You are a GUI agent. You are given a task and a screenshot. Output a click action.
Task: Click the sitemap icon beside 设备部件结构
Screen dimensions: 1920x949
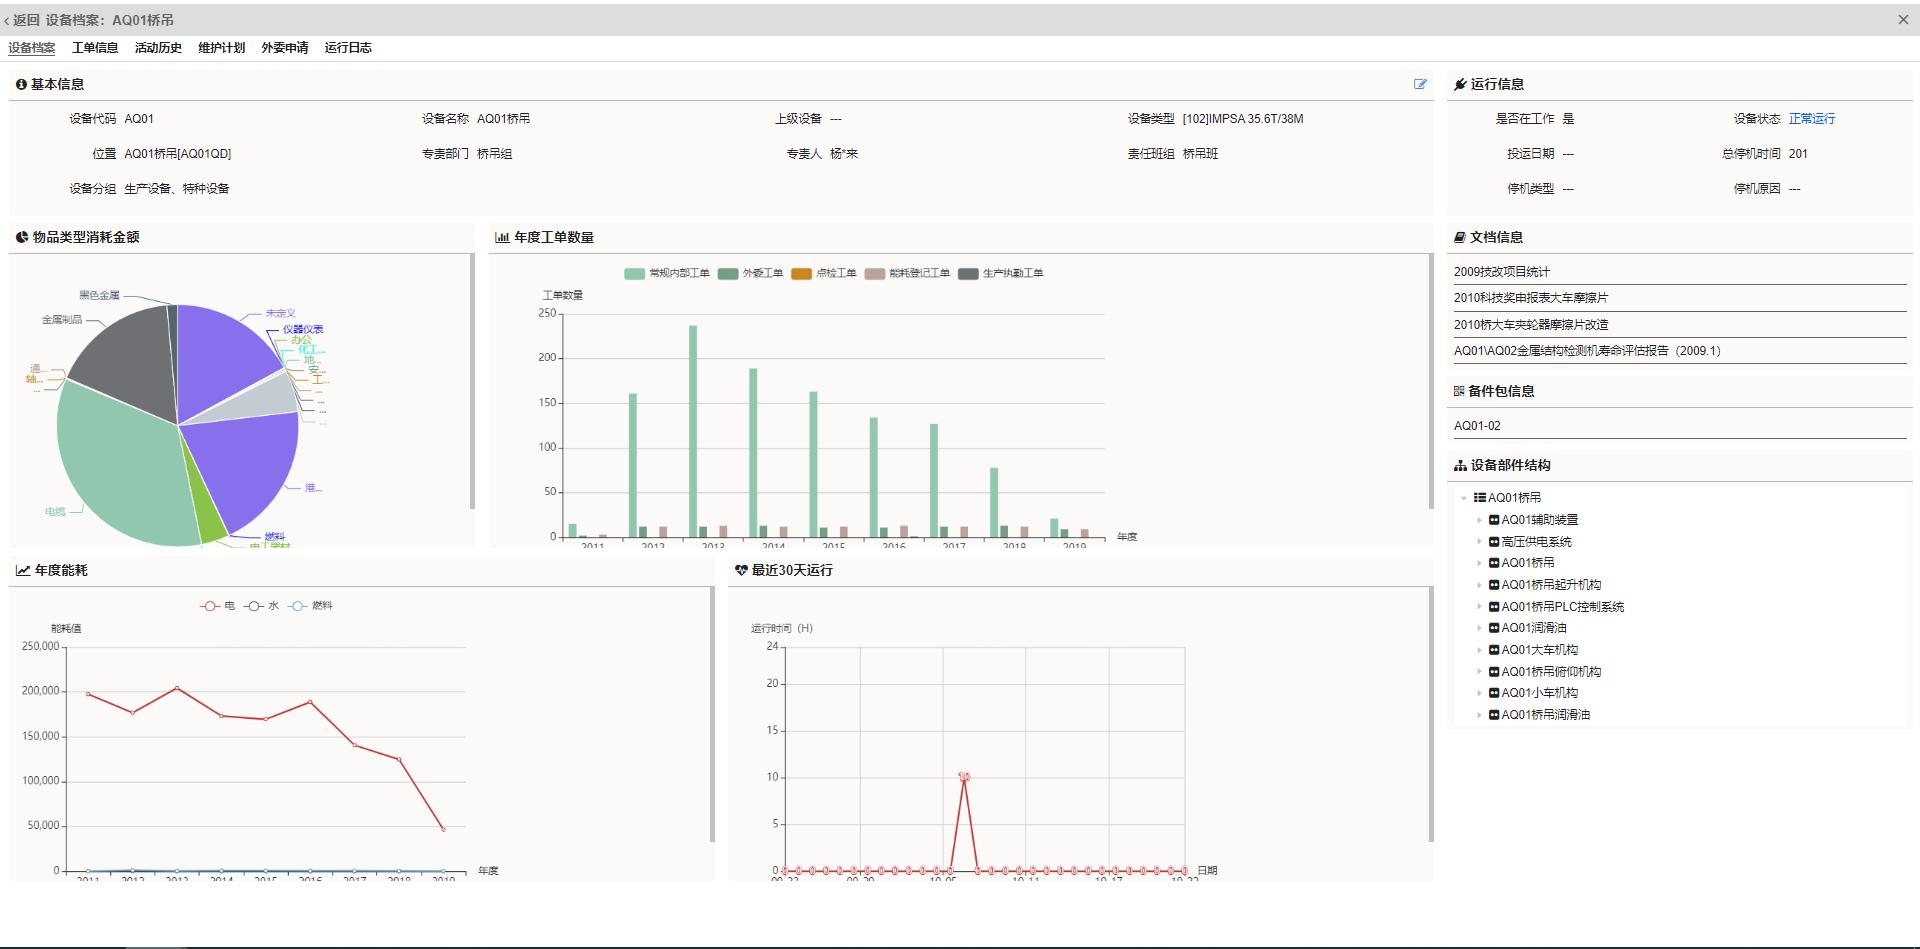pos(1460,465)
